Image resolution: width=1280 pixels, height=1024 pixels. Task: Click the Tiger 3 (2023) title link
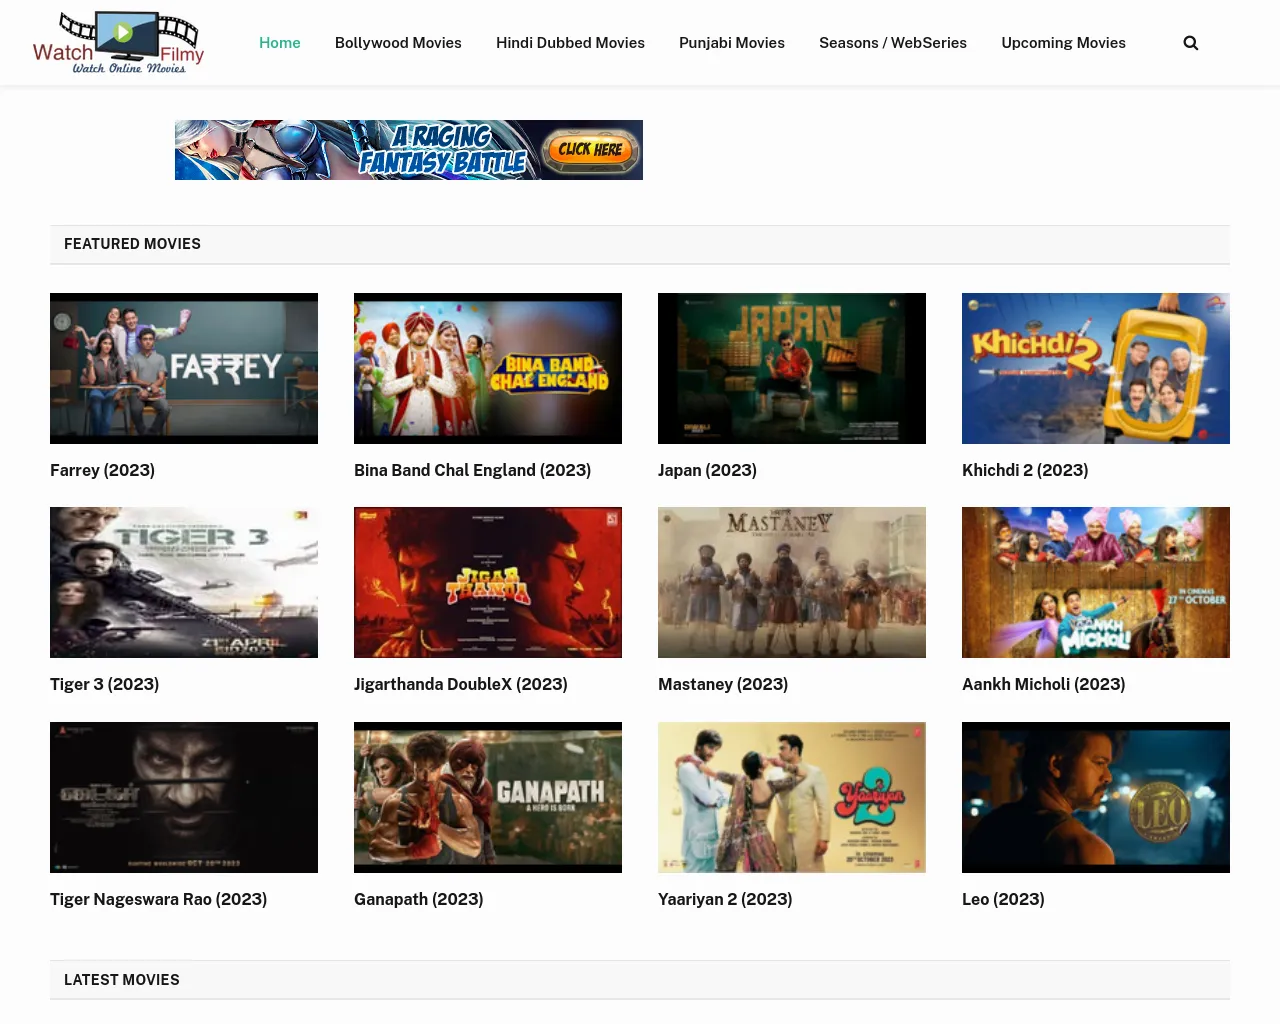click(105, 684)
